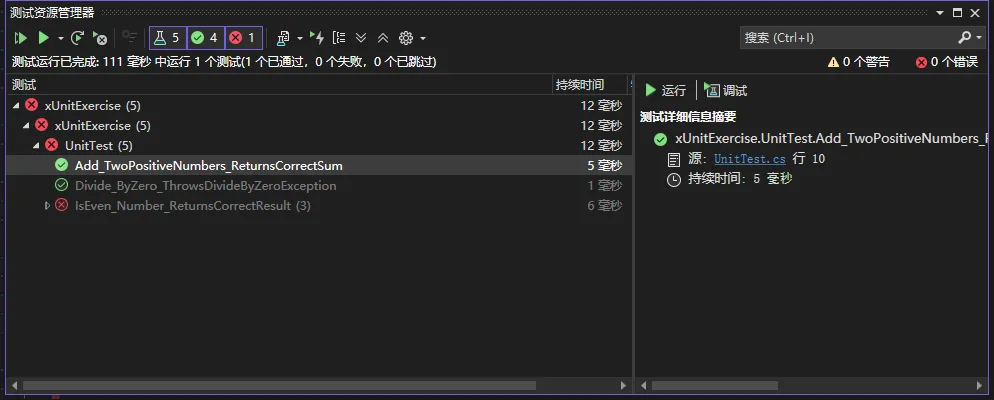Image resolution: width=994 pixels, height=400 pixels.
Task: Maximize the Test Explorer window
Action: pyautogui.click(x=957, y=13)
